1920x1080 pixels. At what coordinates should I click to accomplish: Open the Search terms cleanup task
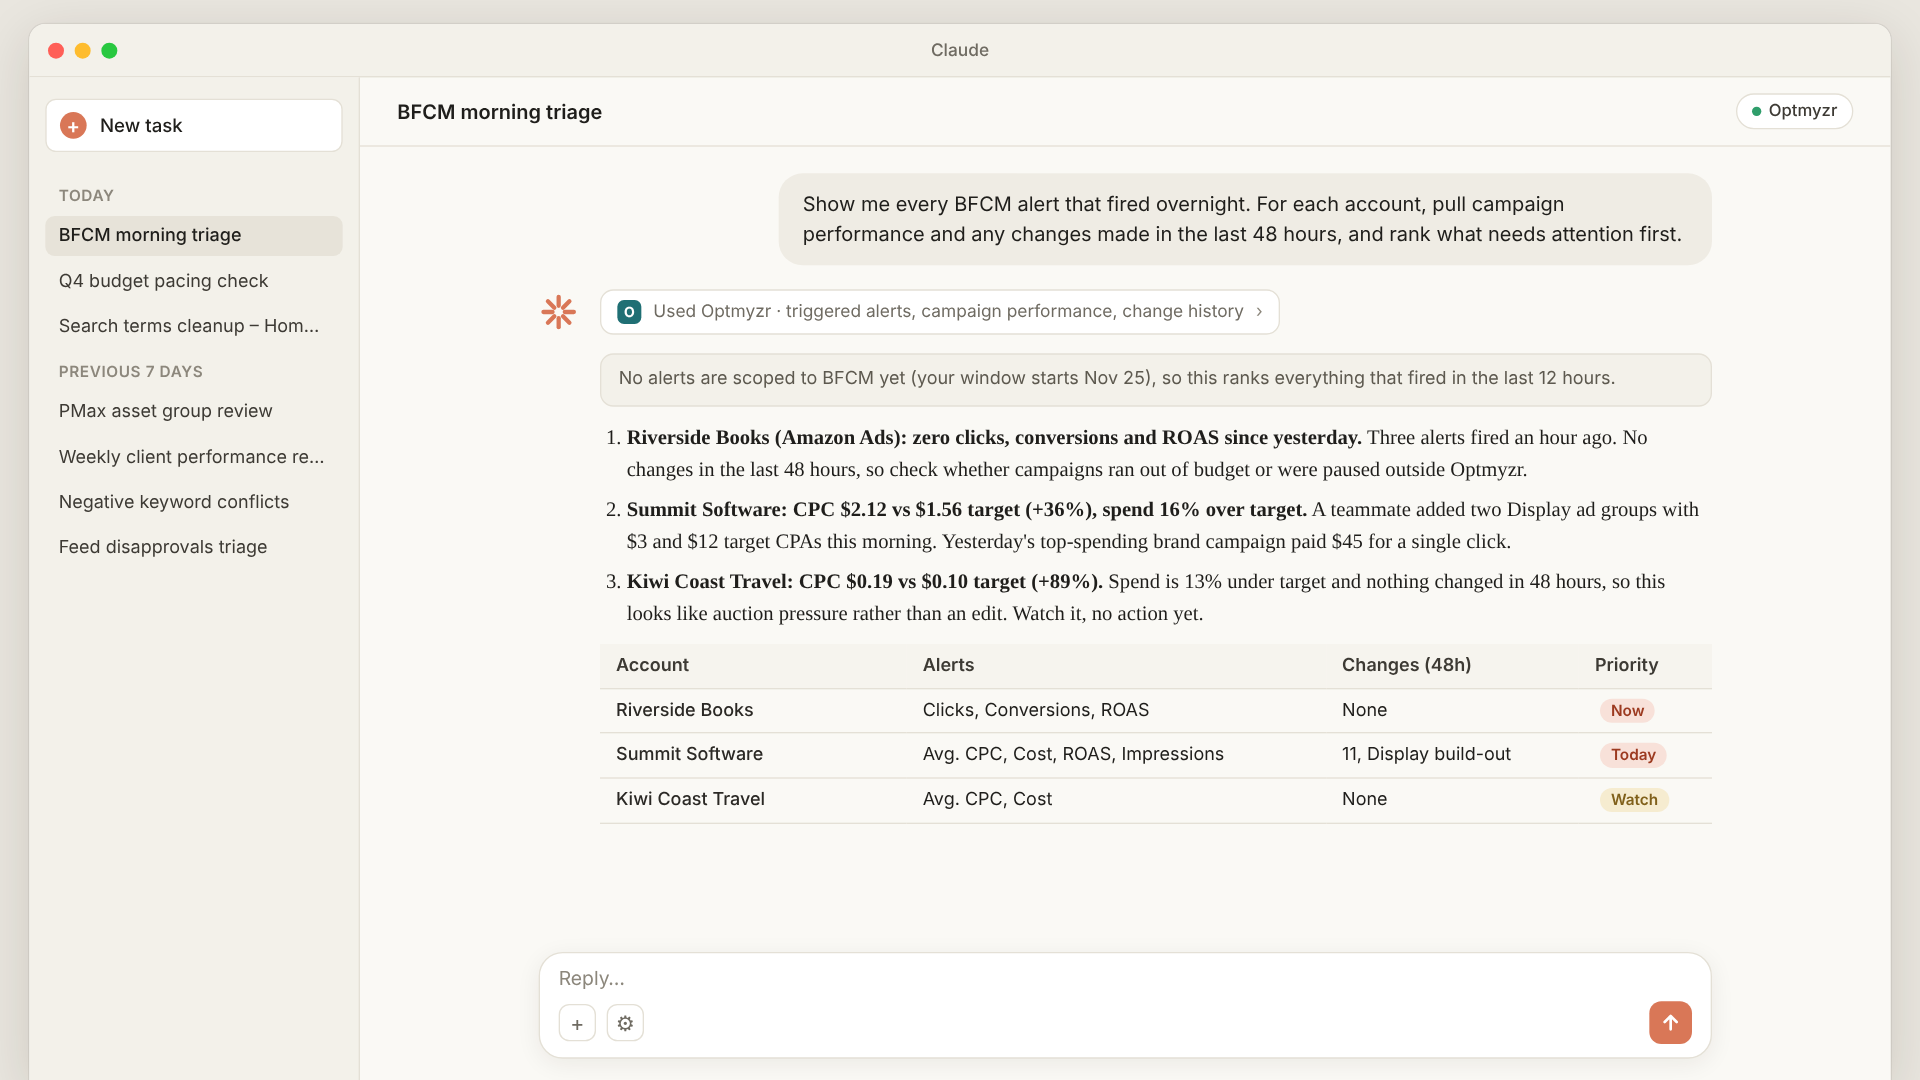(194, 326)
